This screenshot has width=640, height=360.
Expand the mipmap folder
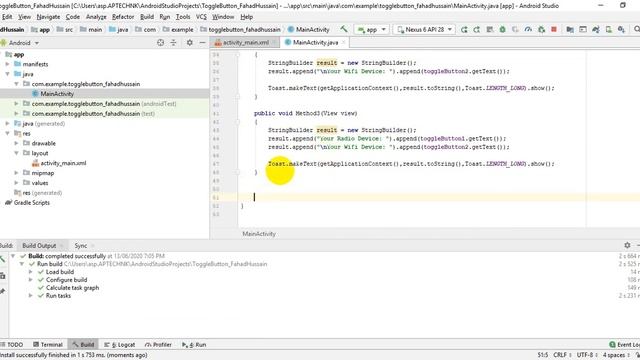16,173
